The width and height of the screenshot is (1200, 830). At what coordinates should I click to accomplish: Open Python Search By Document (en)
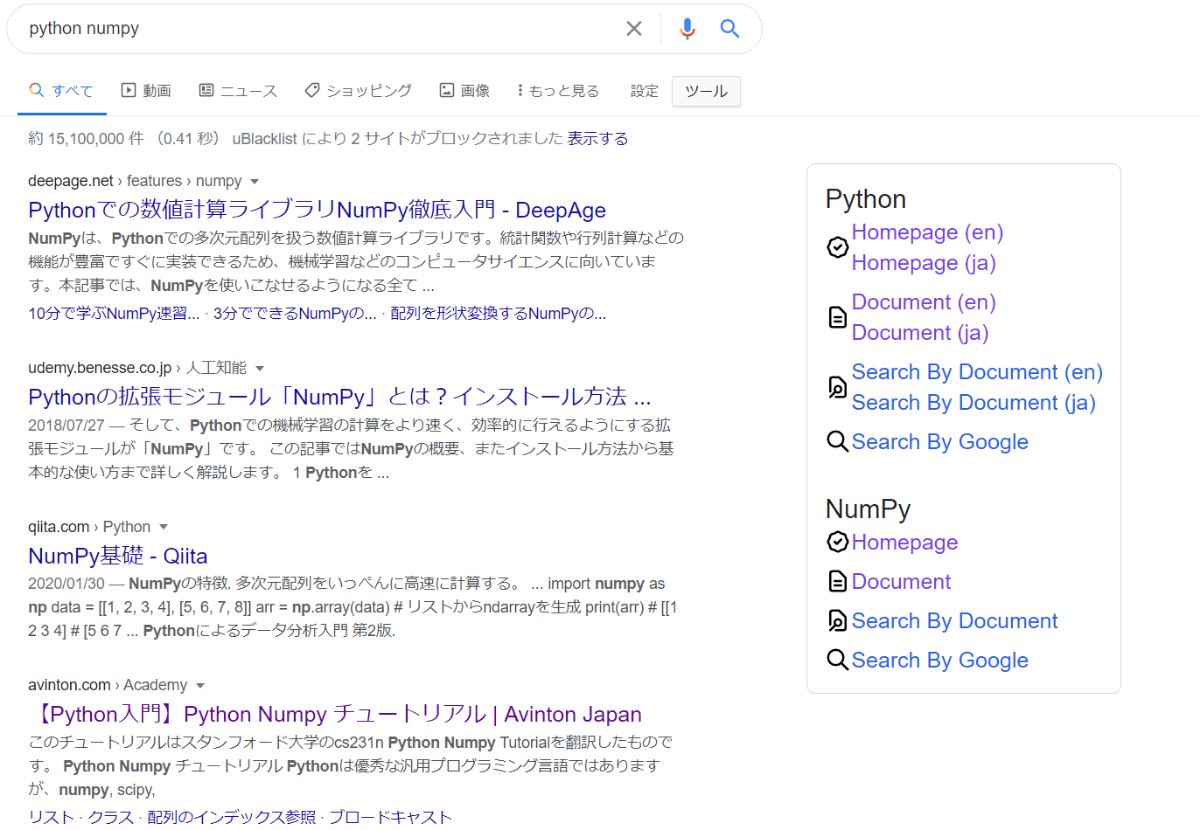click(x=977, y=372)
